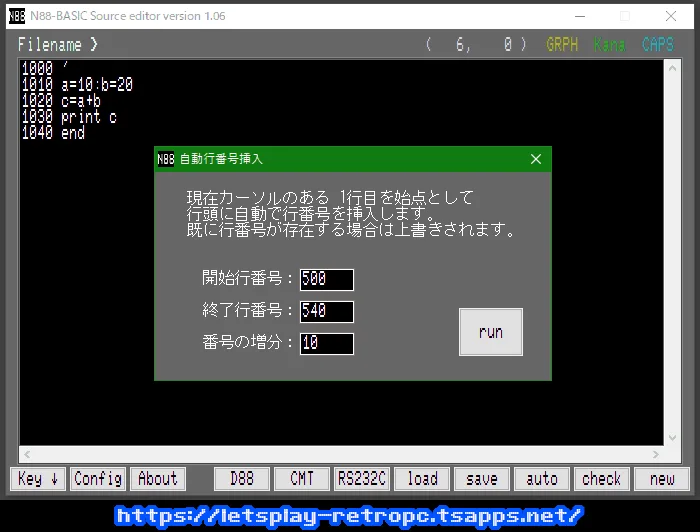The height and width of the screenshot is (532, 700).
Task: Toggle the GRPH indicator
Action: [x=562, y=45]
